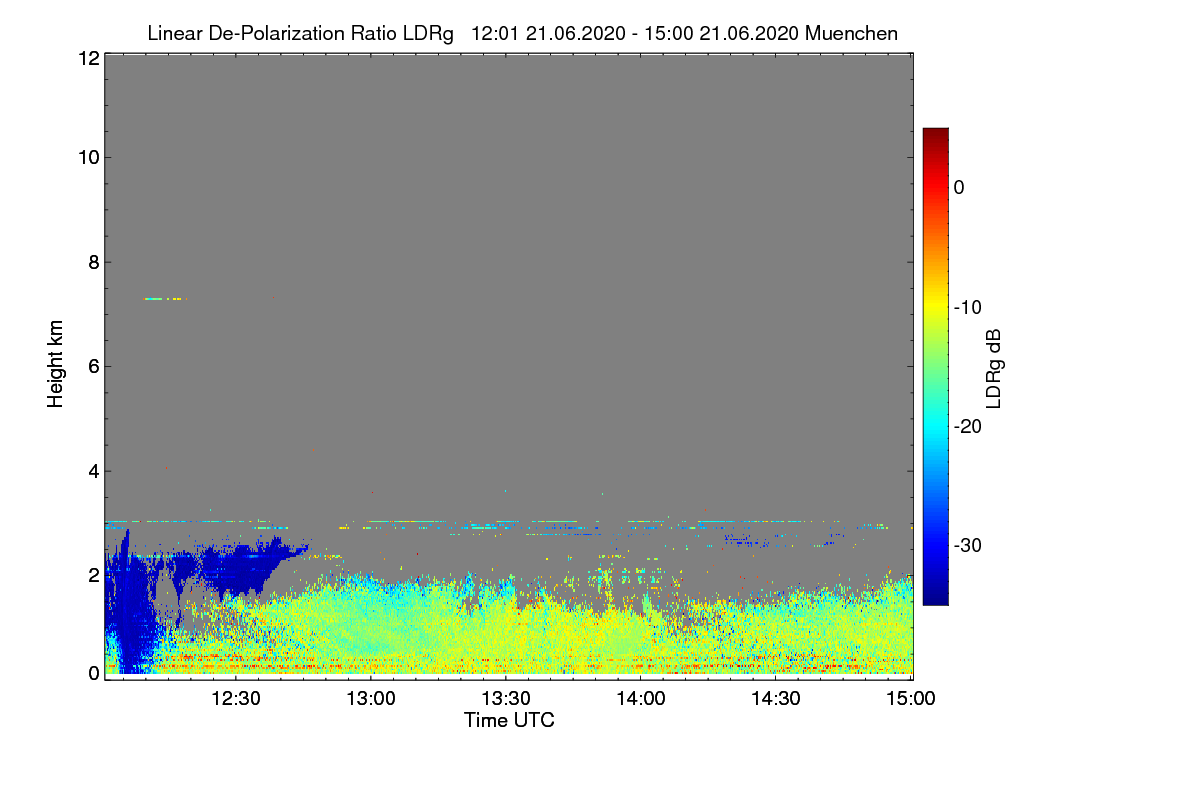The width and height of the screenshot is (1200, 800).
Task: Click the 15:00 time tick label
Action: point(911,698)
